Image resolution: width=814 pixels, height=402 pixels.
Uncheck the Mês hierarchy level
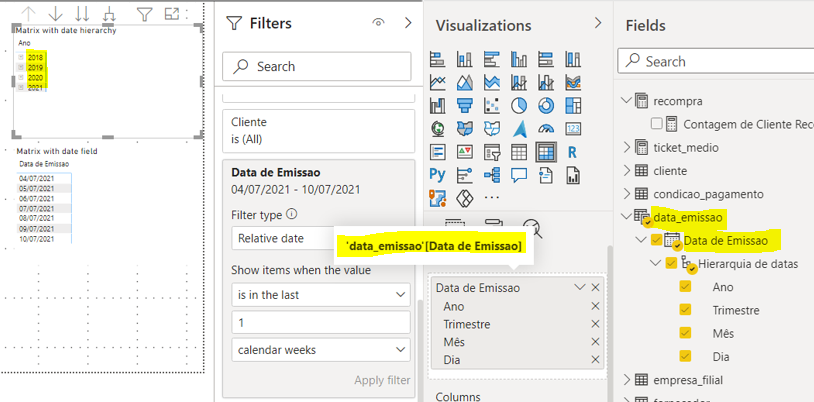click(x=685, y=333)
